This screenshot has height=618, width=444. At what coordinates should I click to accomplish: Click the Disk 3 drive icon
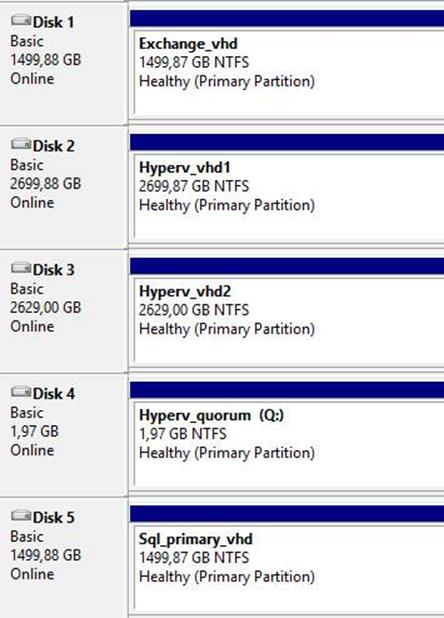(20, 268)
